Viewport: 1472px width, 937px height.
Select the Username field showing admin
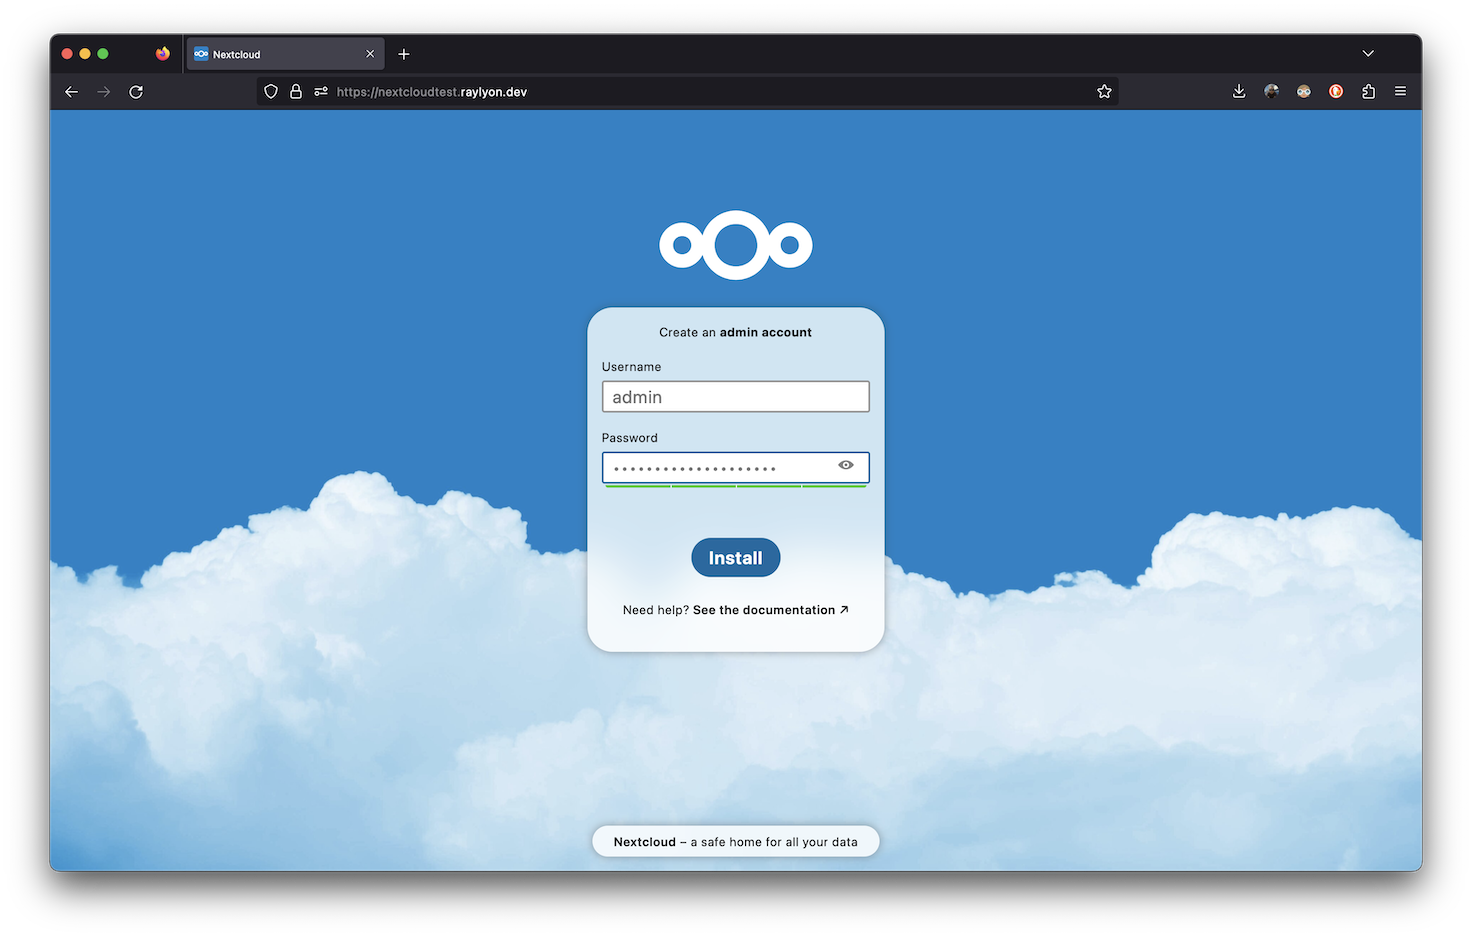735,396
